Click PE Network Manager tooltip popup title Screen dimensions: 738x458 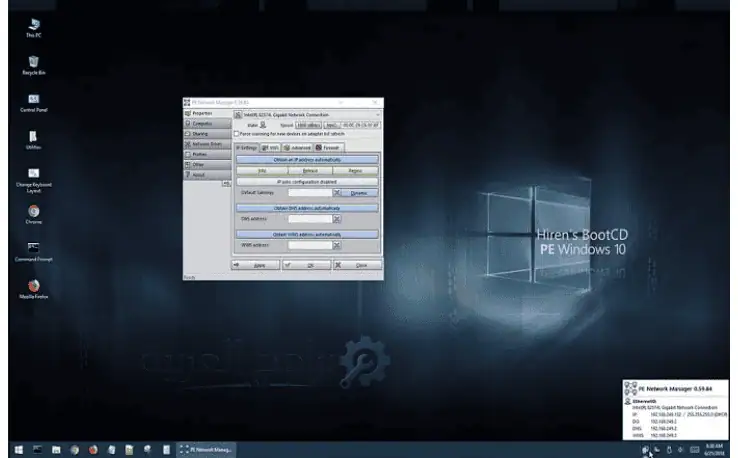(x=675, y=389)
